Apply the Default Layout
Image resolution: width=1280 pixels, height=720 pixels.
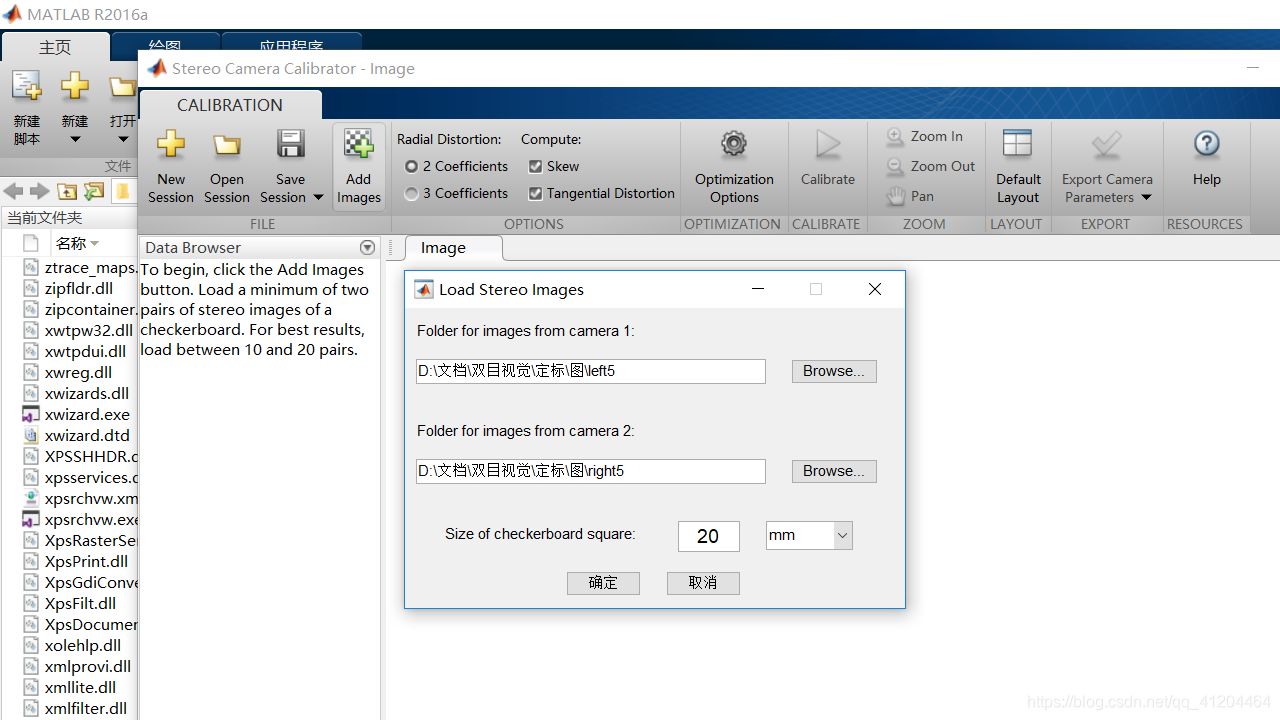1018,167
